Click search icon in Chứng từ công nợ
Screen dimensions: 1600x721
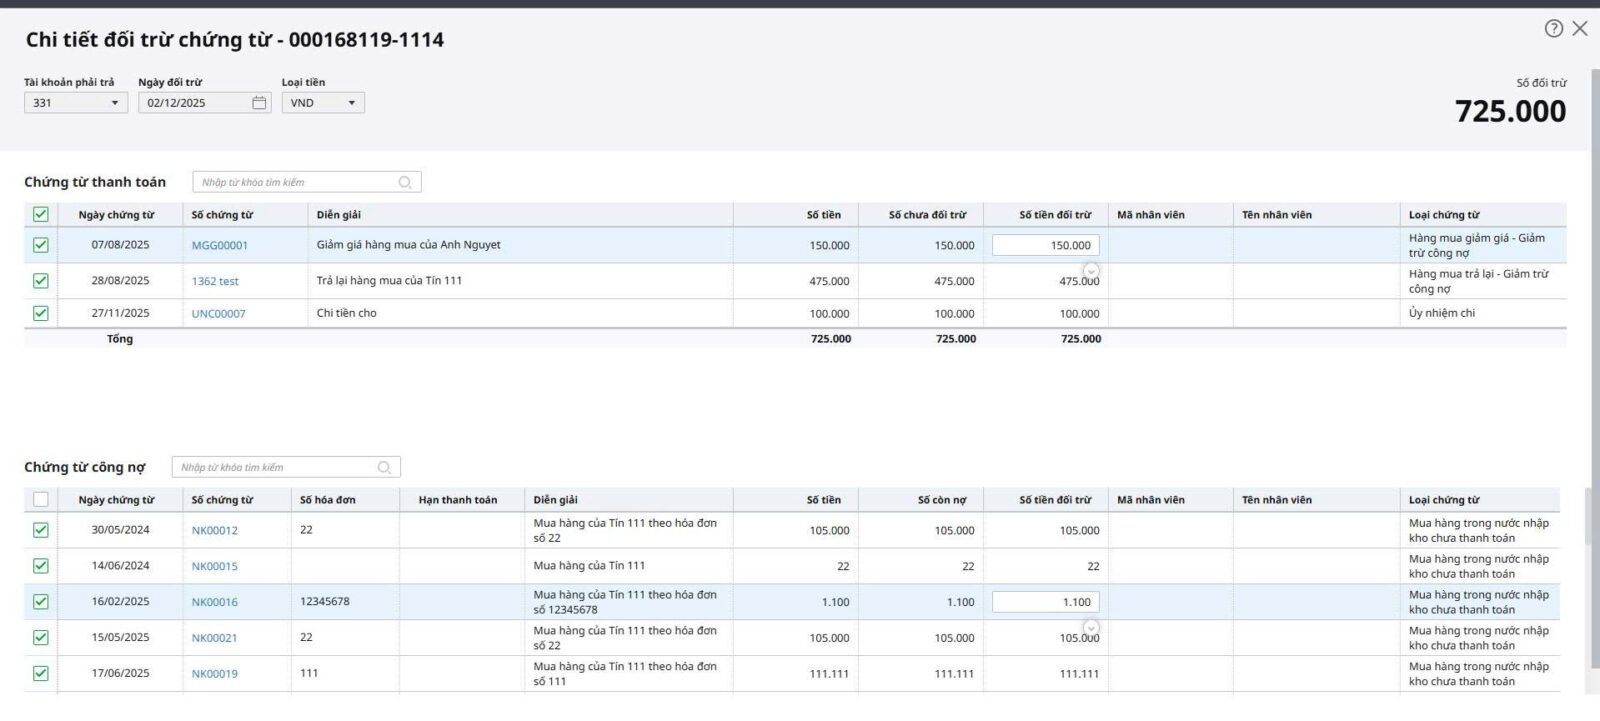[x=384, y=468]
